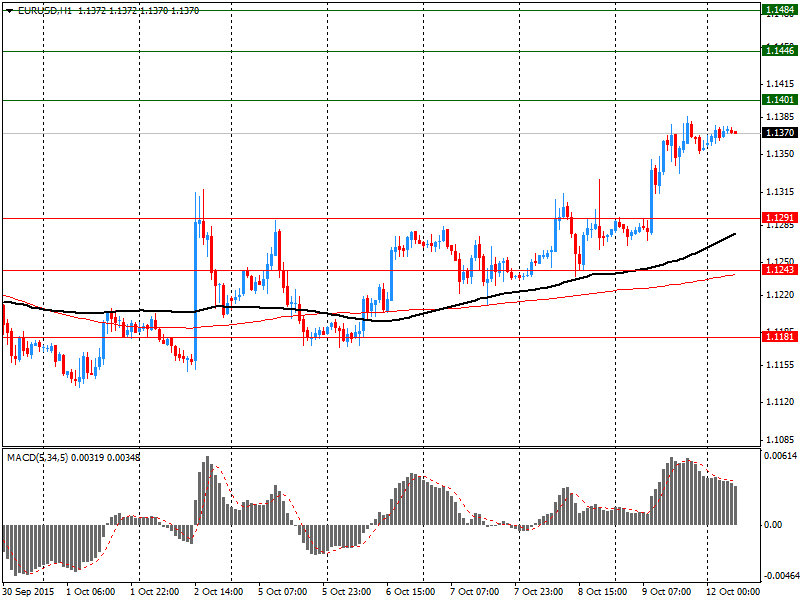Click the 1.1415 price axis value
The height and width of the screenshot is (600, 800).
coord(780,84)
